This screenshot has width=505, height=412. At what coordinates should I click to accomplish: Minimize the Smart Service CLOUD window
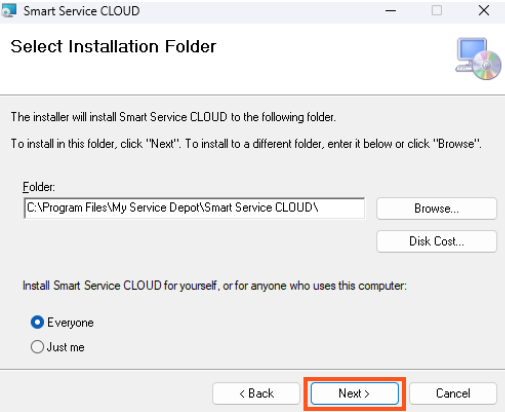(390, 11)
